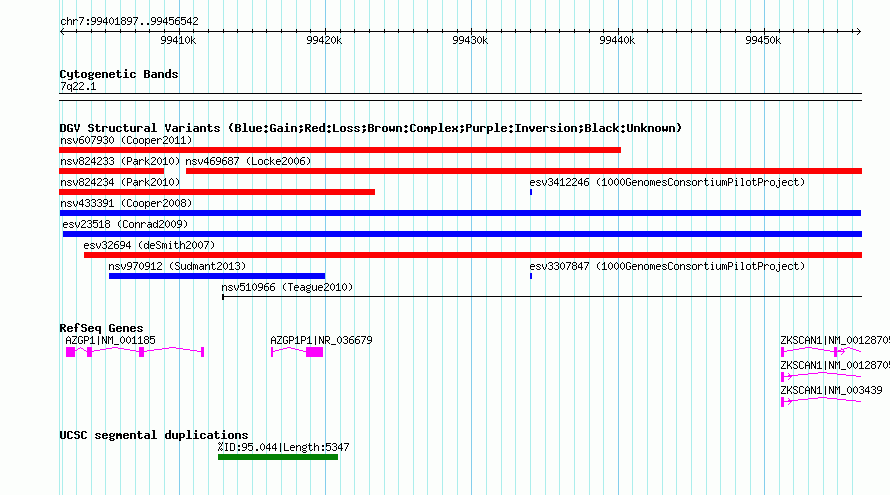Click the nsv824233 (Park2010) red bar
Image resolution: width=890 pixels, height=495 pixels.
point(112,171)
